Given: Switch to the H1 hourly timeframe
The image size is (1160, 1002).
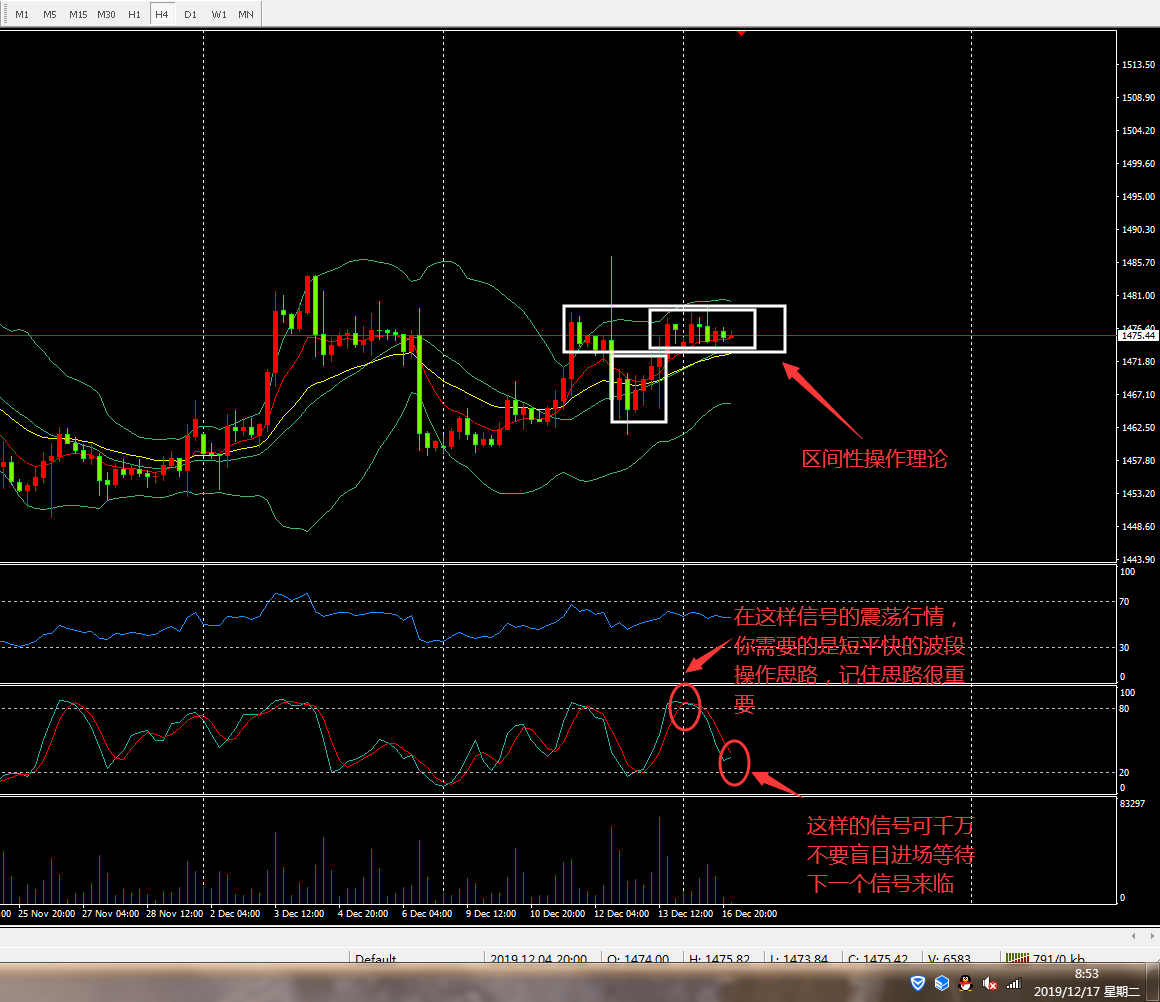Looking at the screenshot, I should point(134,15).
